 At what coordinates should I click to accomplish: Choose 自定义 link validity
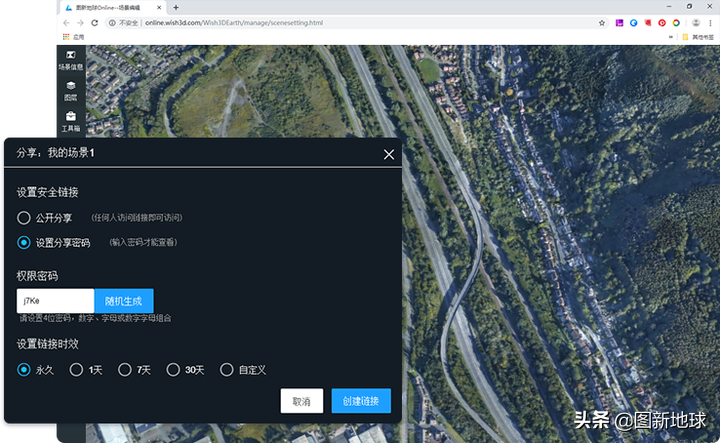click(x=226, y=370)
